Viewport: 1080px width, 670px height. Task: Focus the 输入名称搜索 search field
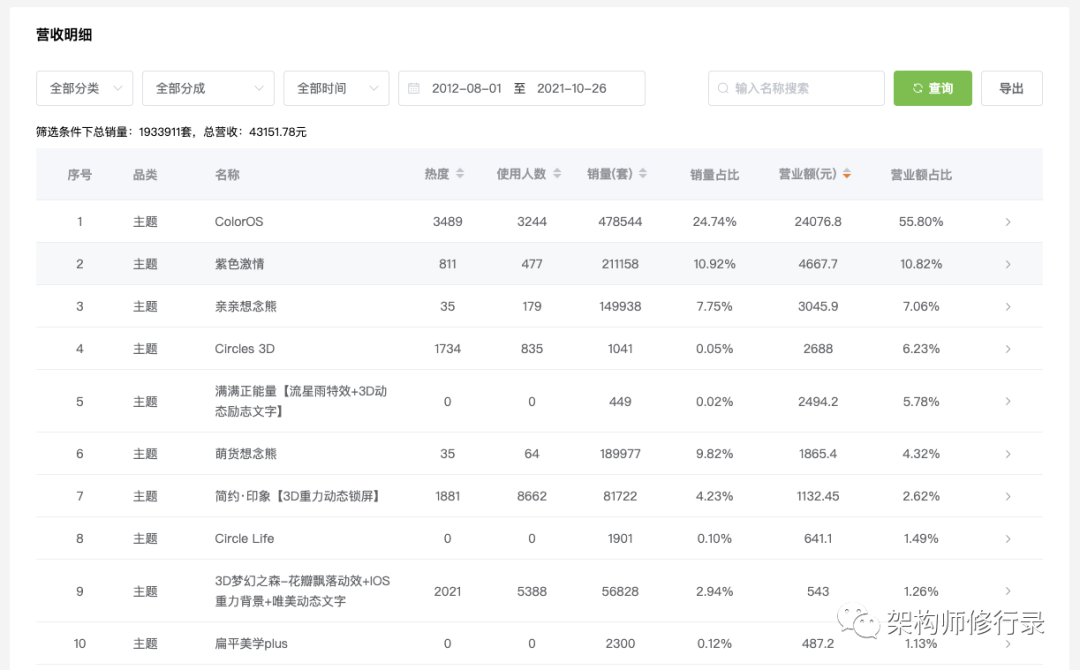pyautogui.click(x=796, y=88)
